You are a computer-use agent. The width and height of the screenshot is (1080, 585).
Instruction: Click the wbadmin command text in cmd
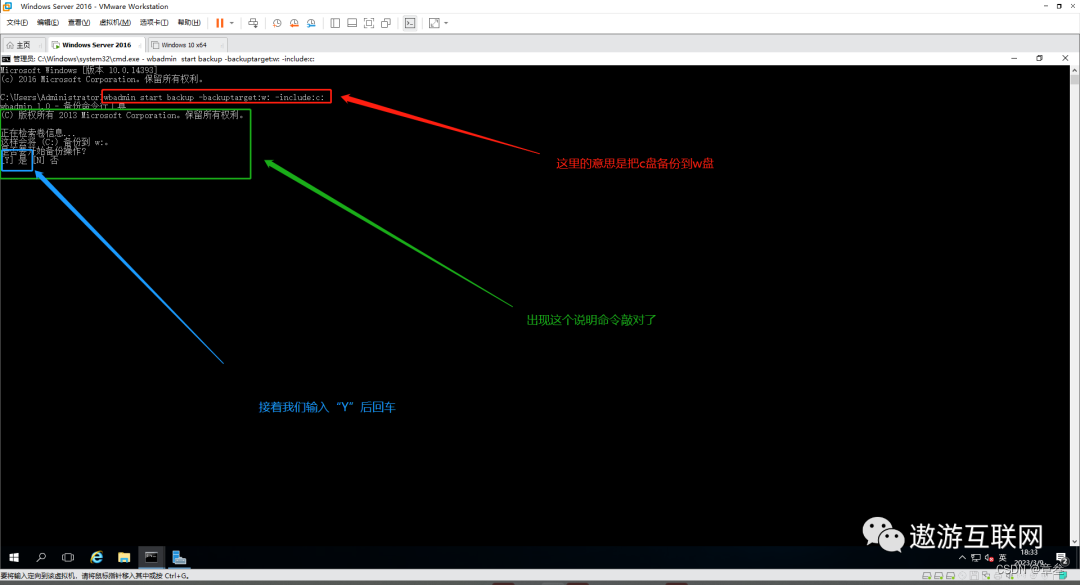(214, 97)
